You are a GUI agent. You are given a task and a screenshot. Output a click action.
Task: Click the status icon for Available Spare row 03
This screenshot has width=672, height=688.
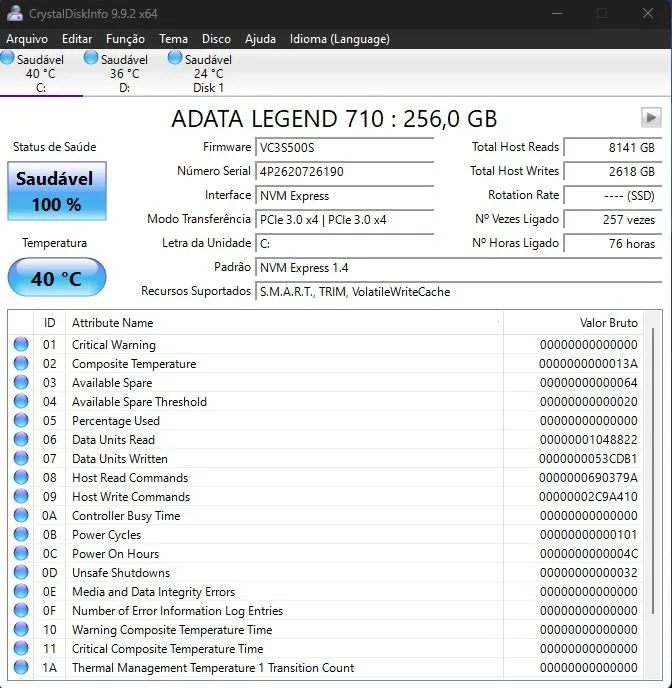click(21, 382)
